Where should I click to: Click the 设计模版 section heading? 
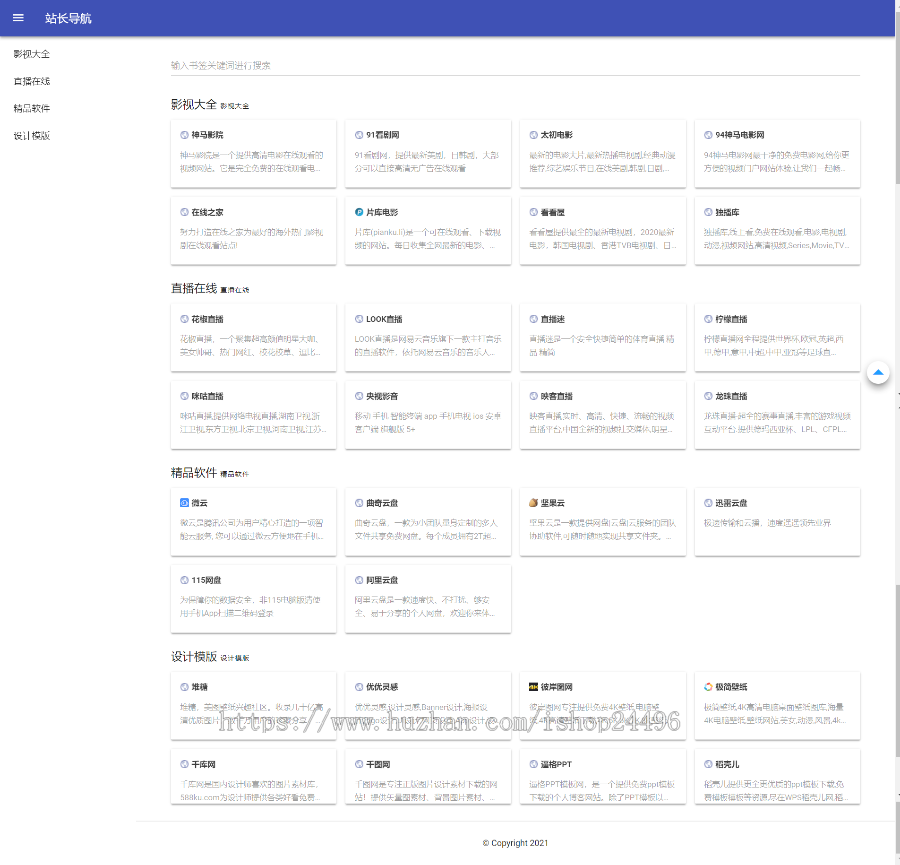[x=193, y=657]
